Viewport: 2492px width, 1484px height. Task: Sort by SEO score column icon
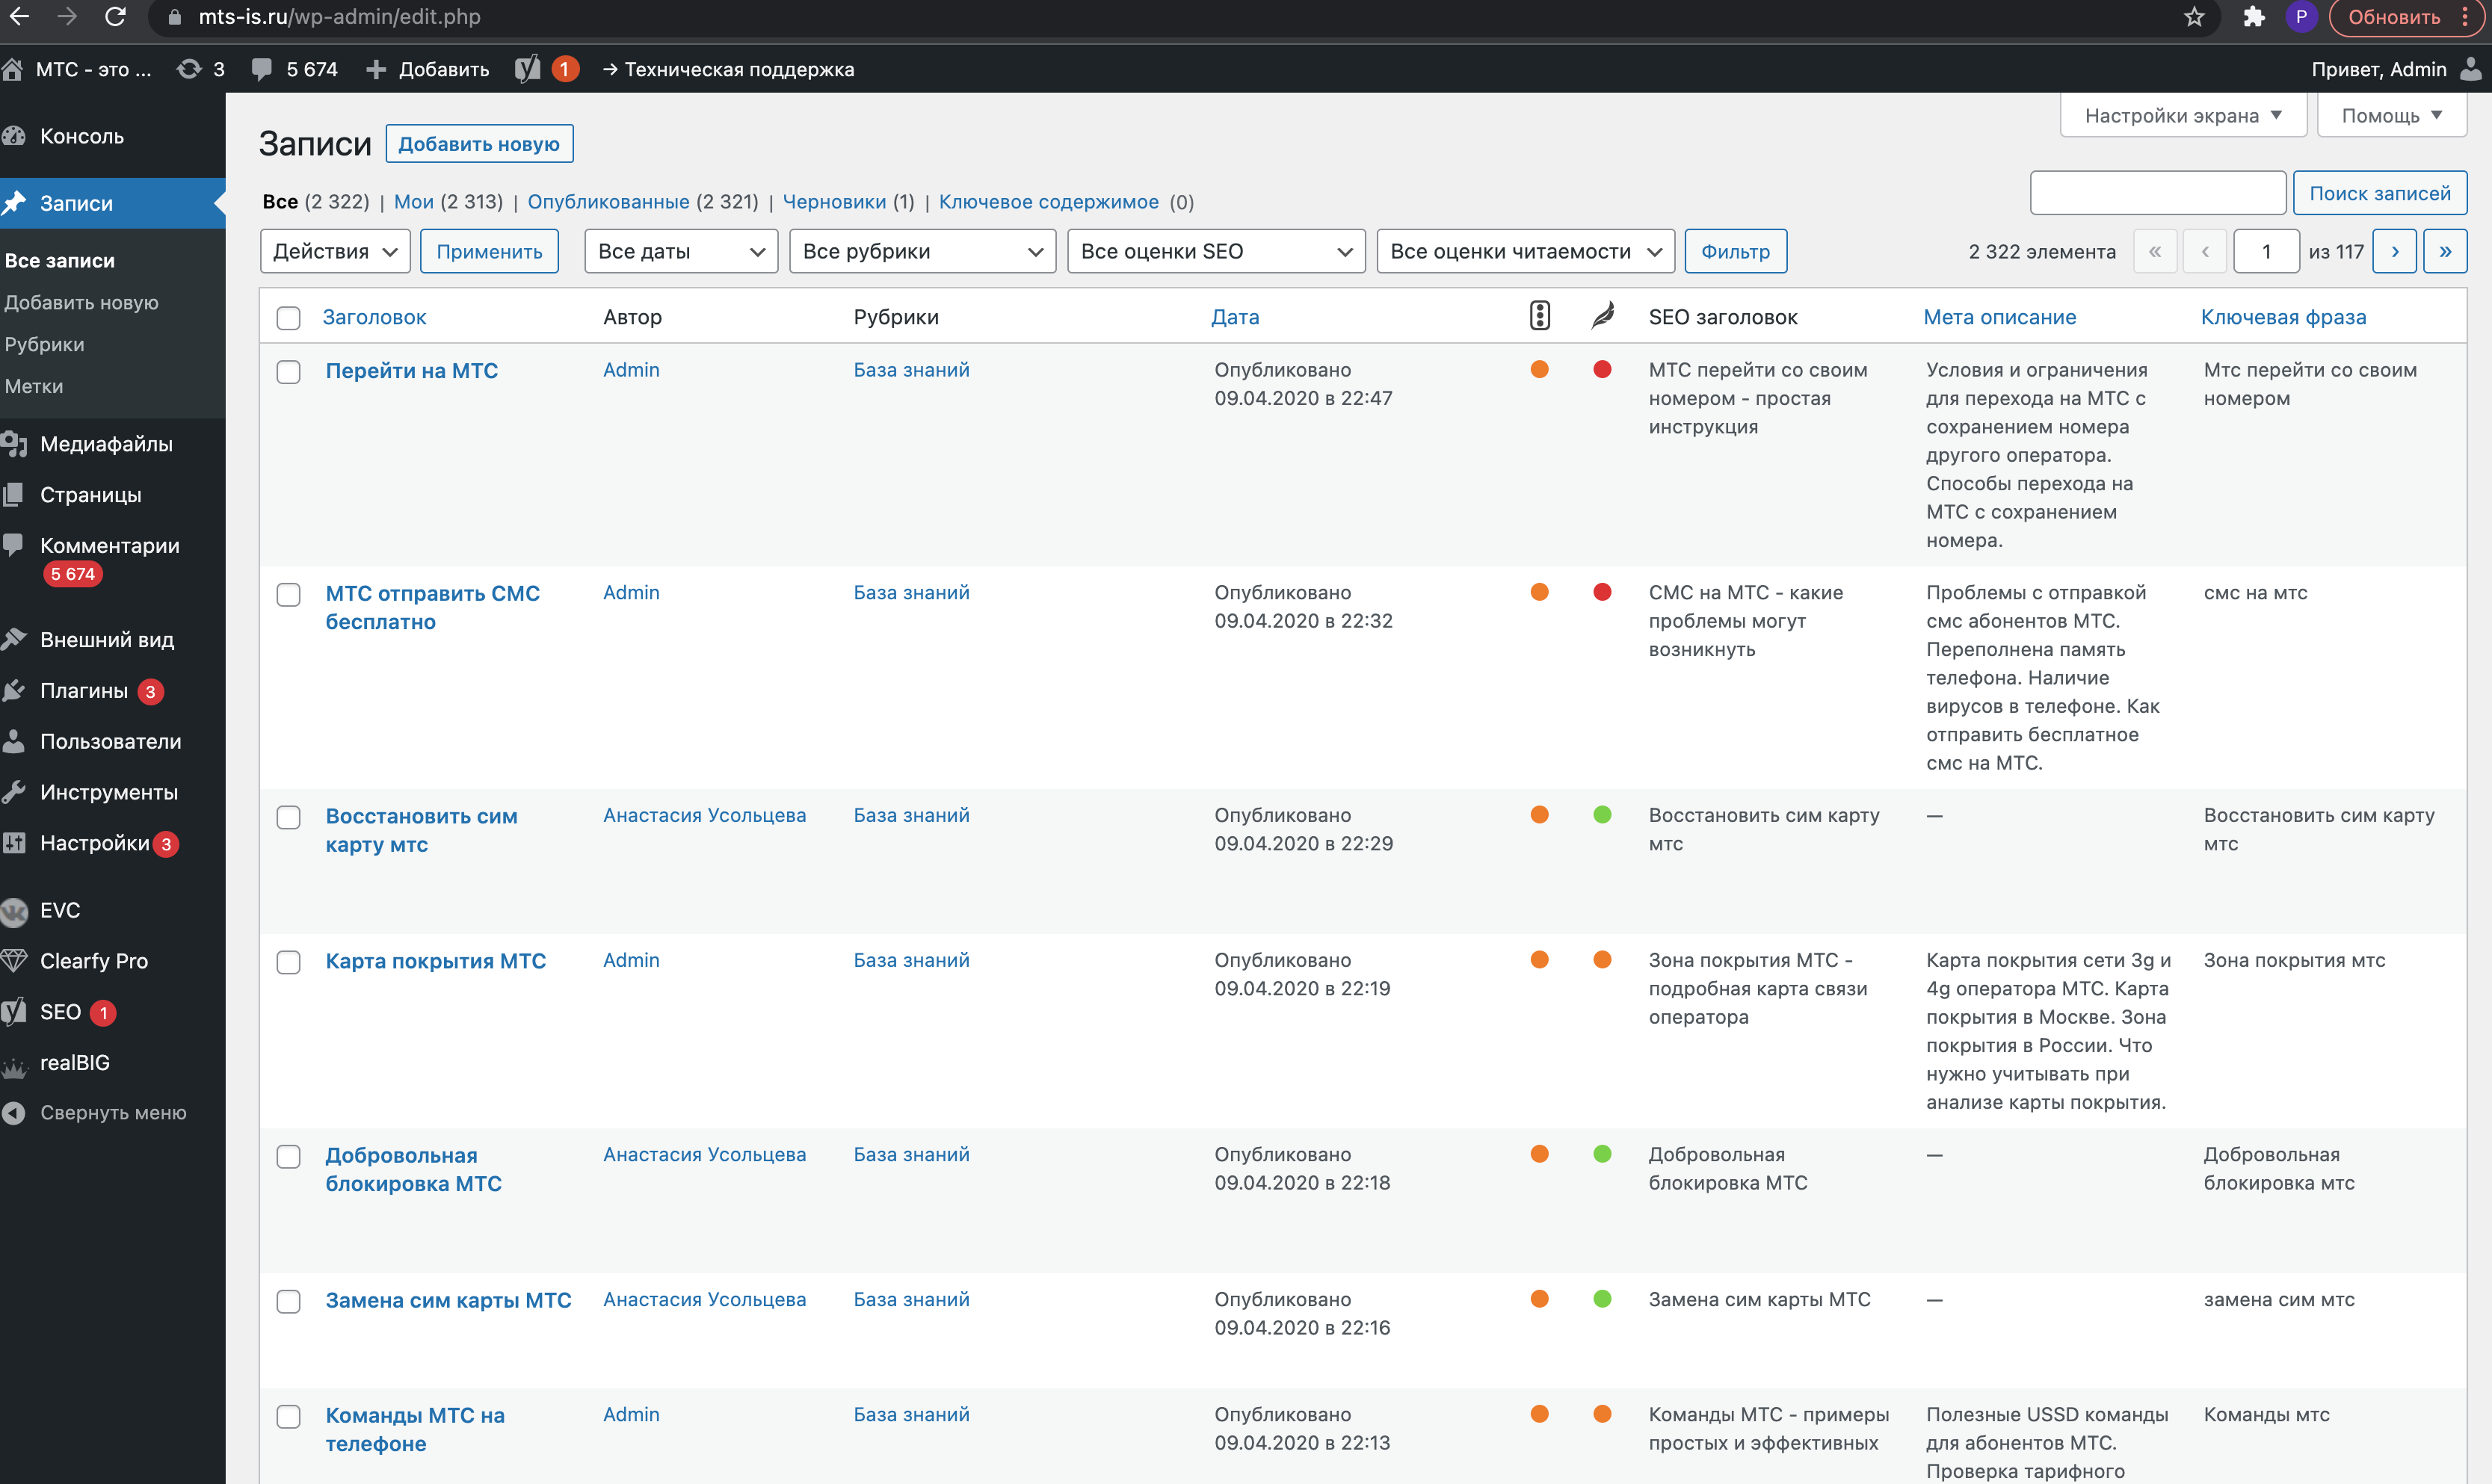(1539, 316)
